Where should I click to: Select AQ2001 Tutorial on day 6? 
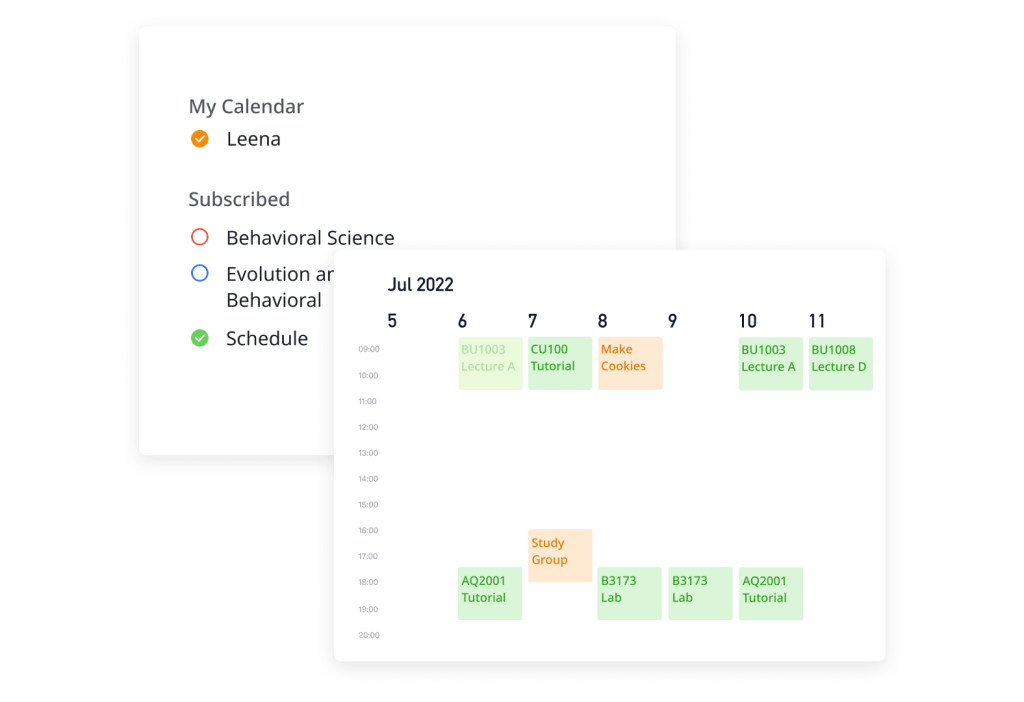click(x=490, y=593)
